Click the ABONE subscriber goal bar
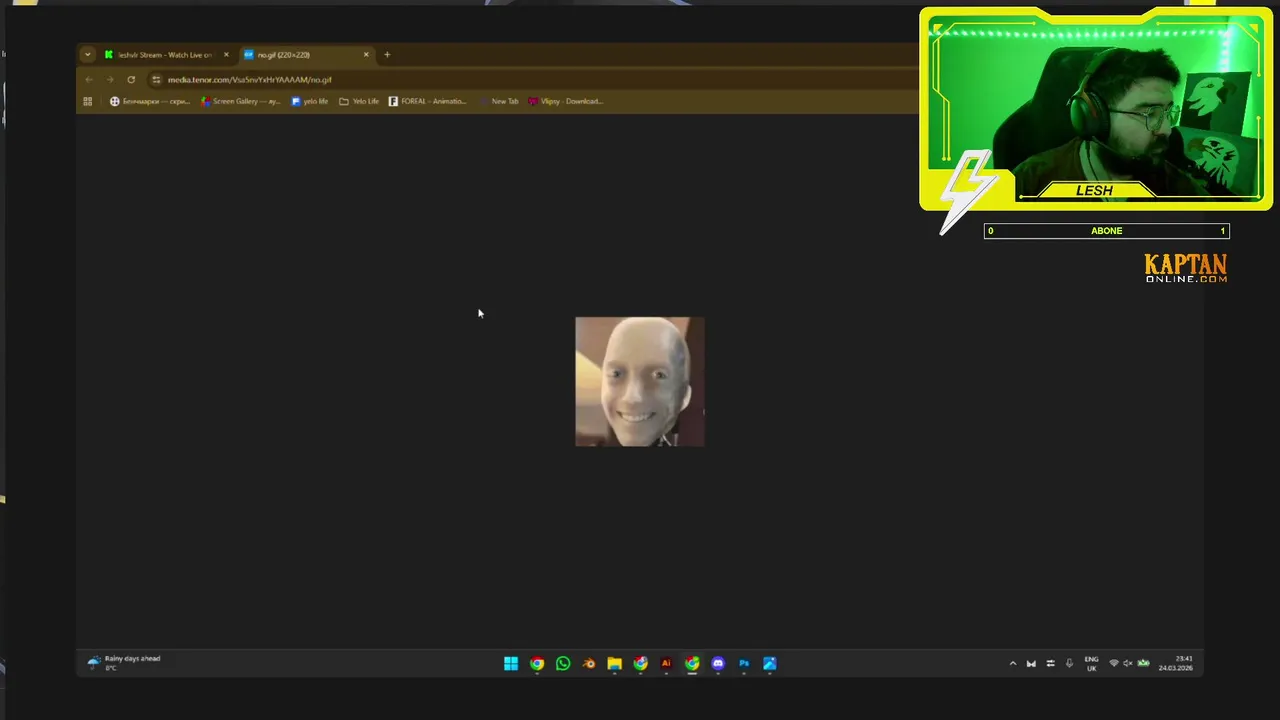Image resolution: width=1280 pixels, height=720 pixels. pos(1107,231)
